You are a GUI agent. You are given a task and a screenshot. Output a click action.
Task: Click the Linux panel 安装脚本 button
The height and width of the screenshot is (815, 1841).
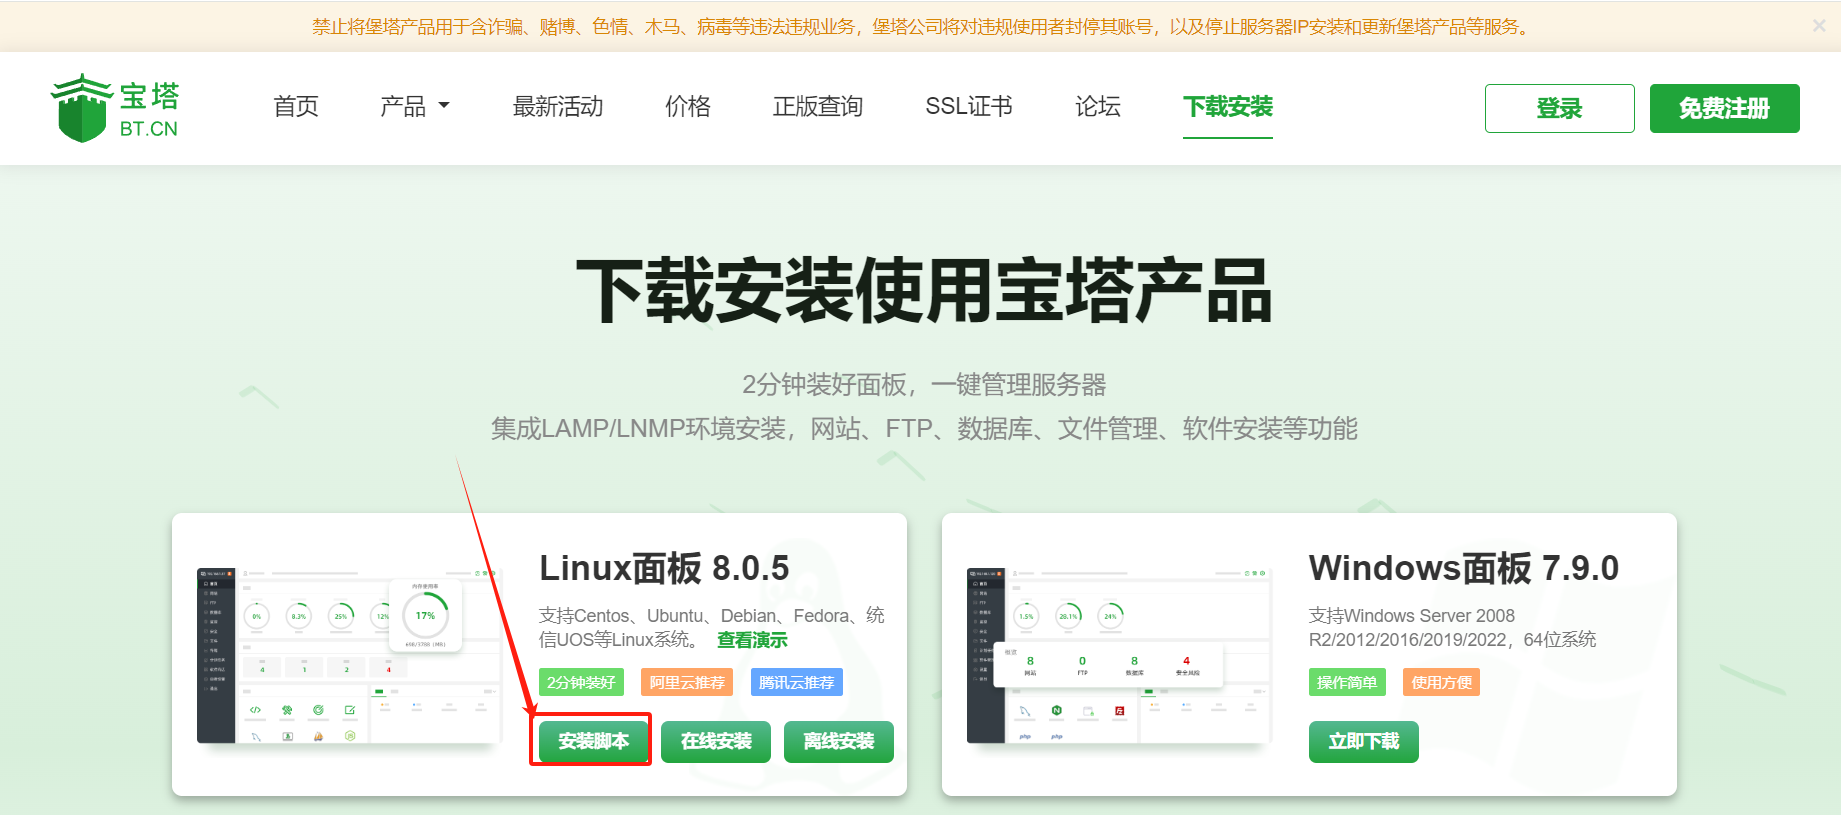(x=594, y=741)
